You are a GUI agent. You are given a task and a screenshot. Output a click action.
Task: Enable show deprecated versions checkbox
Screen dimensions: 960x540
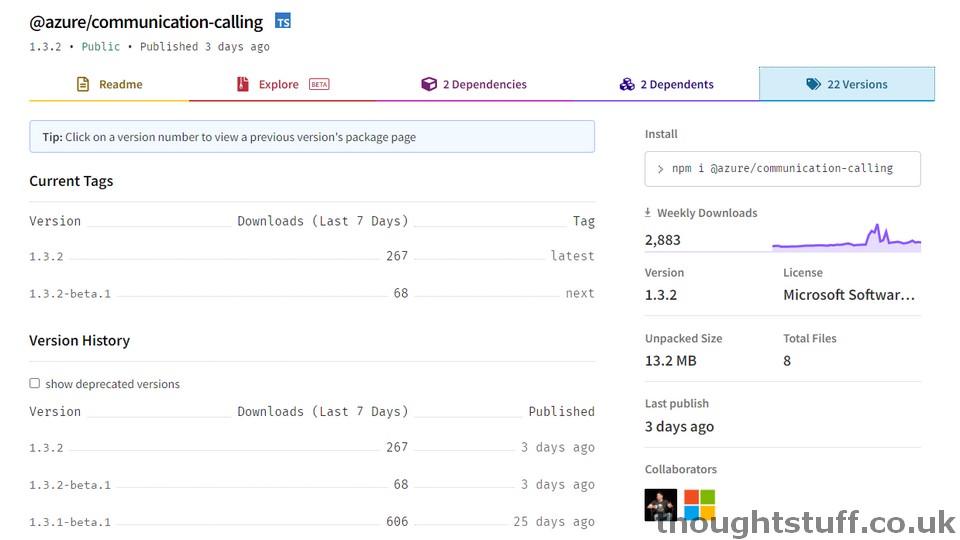click(x=35, y=383)
